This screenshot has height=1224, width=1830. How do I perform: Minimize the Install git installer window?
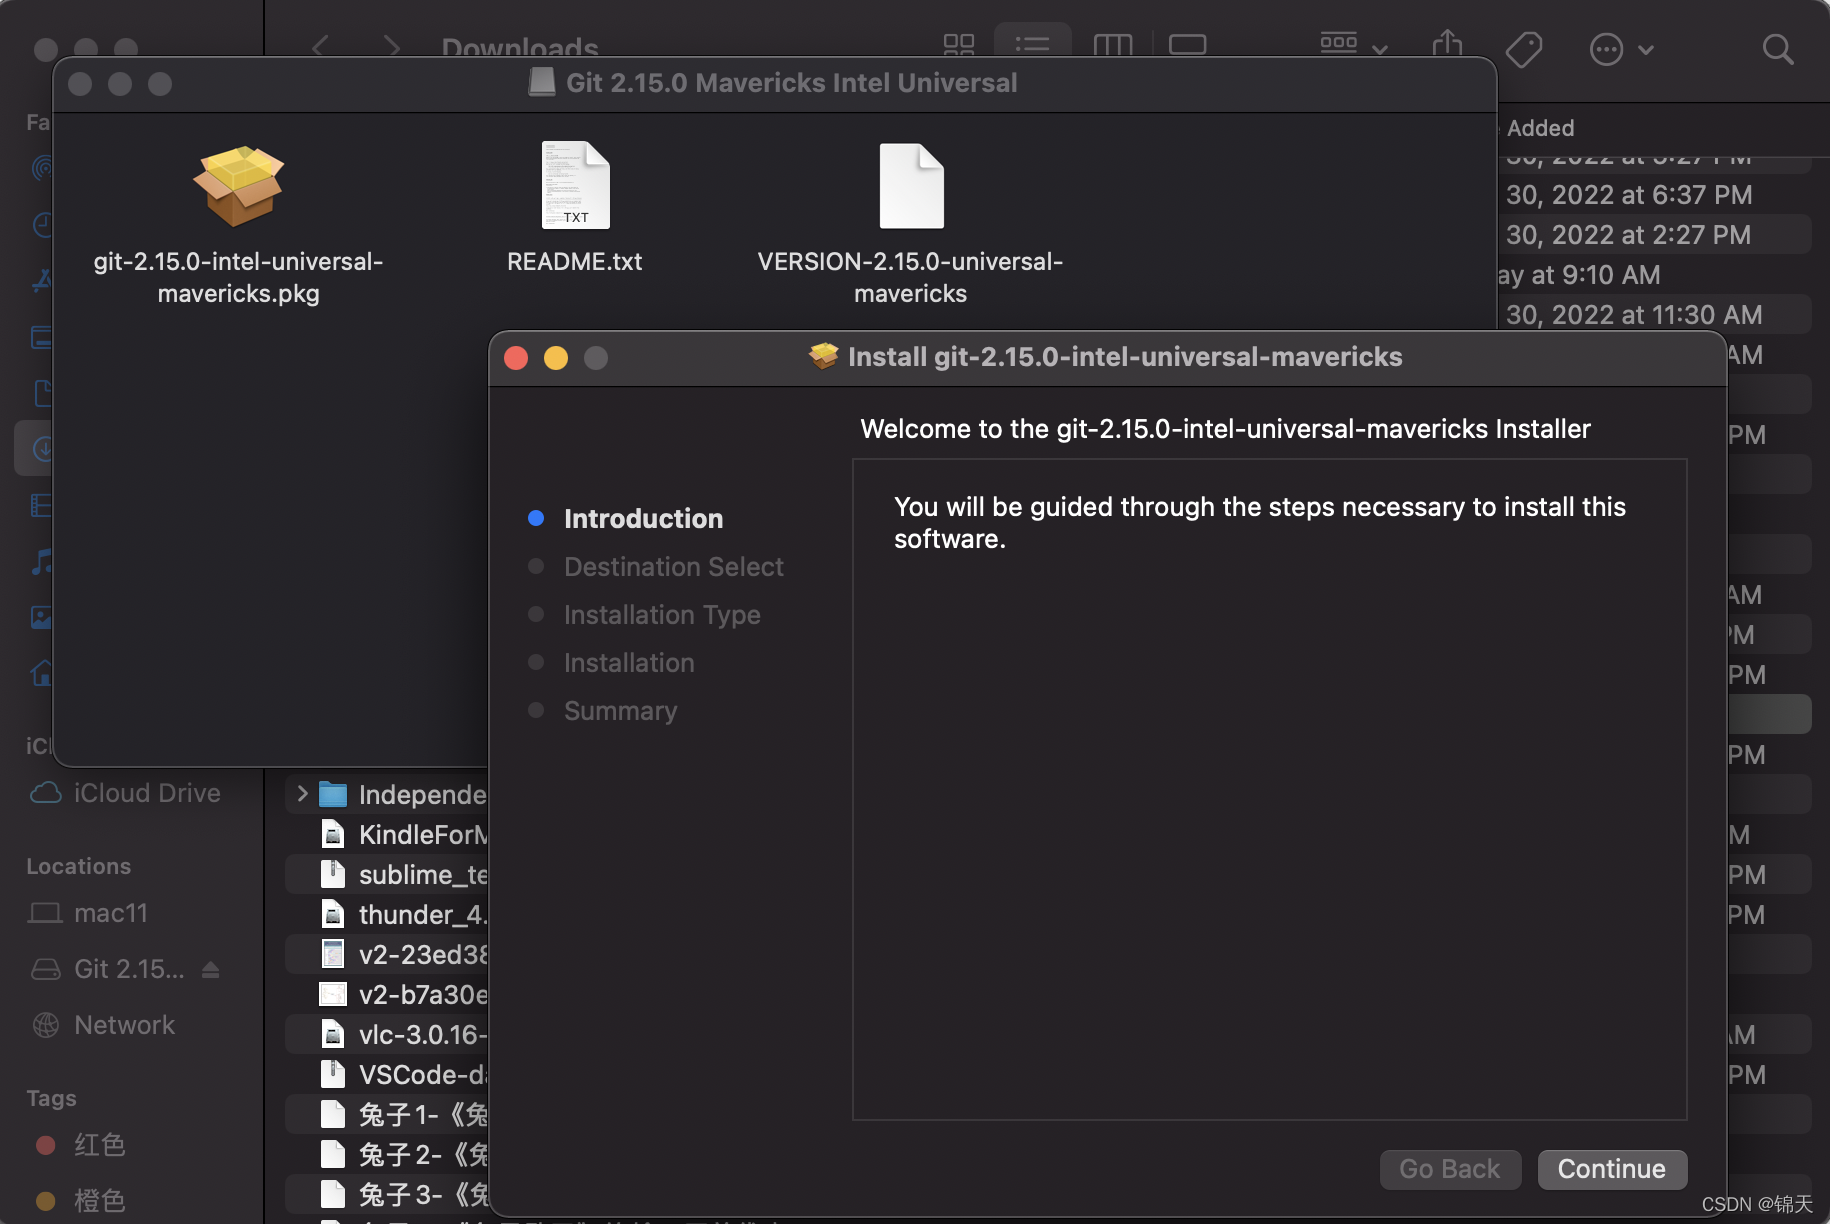point(556,358)
